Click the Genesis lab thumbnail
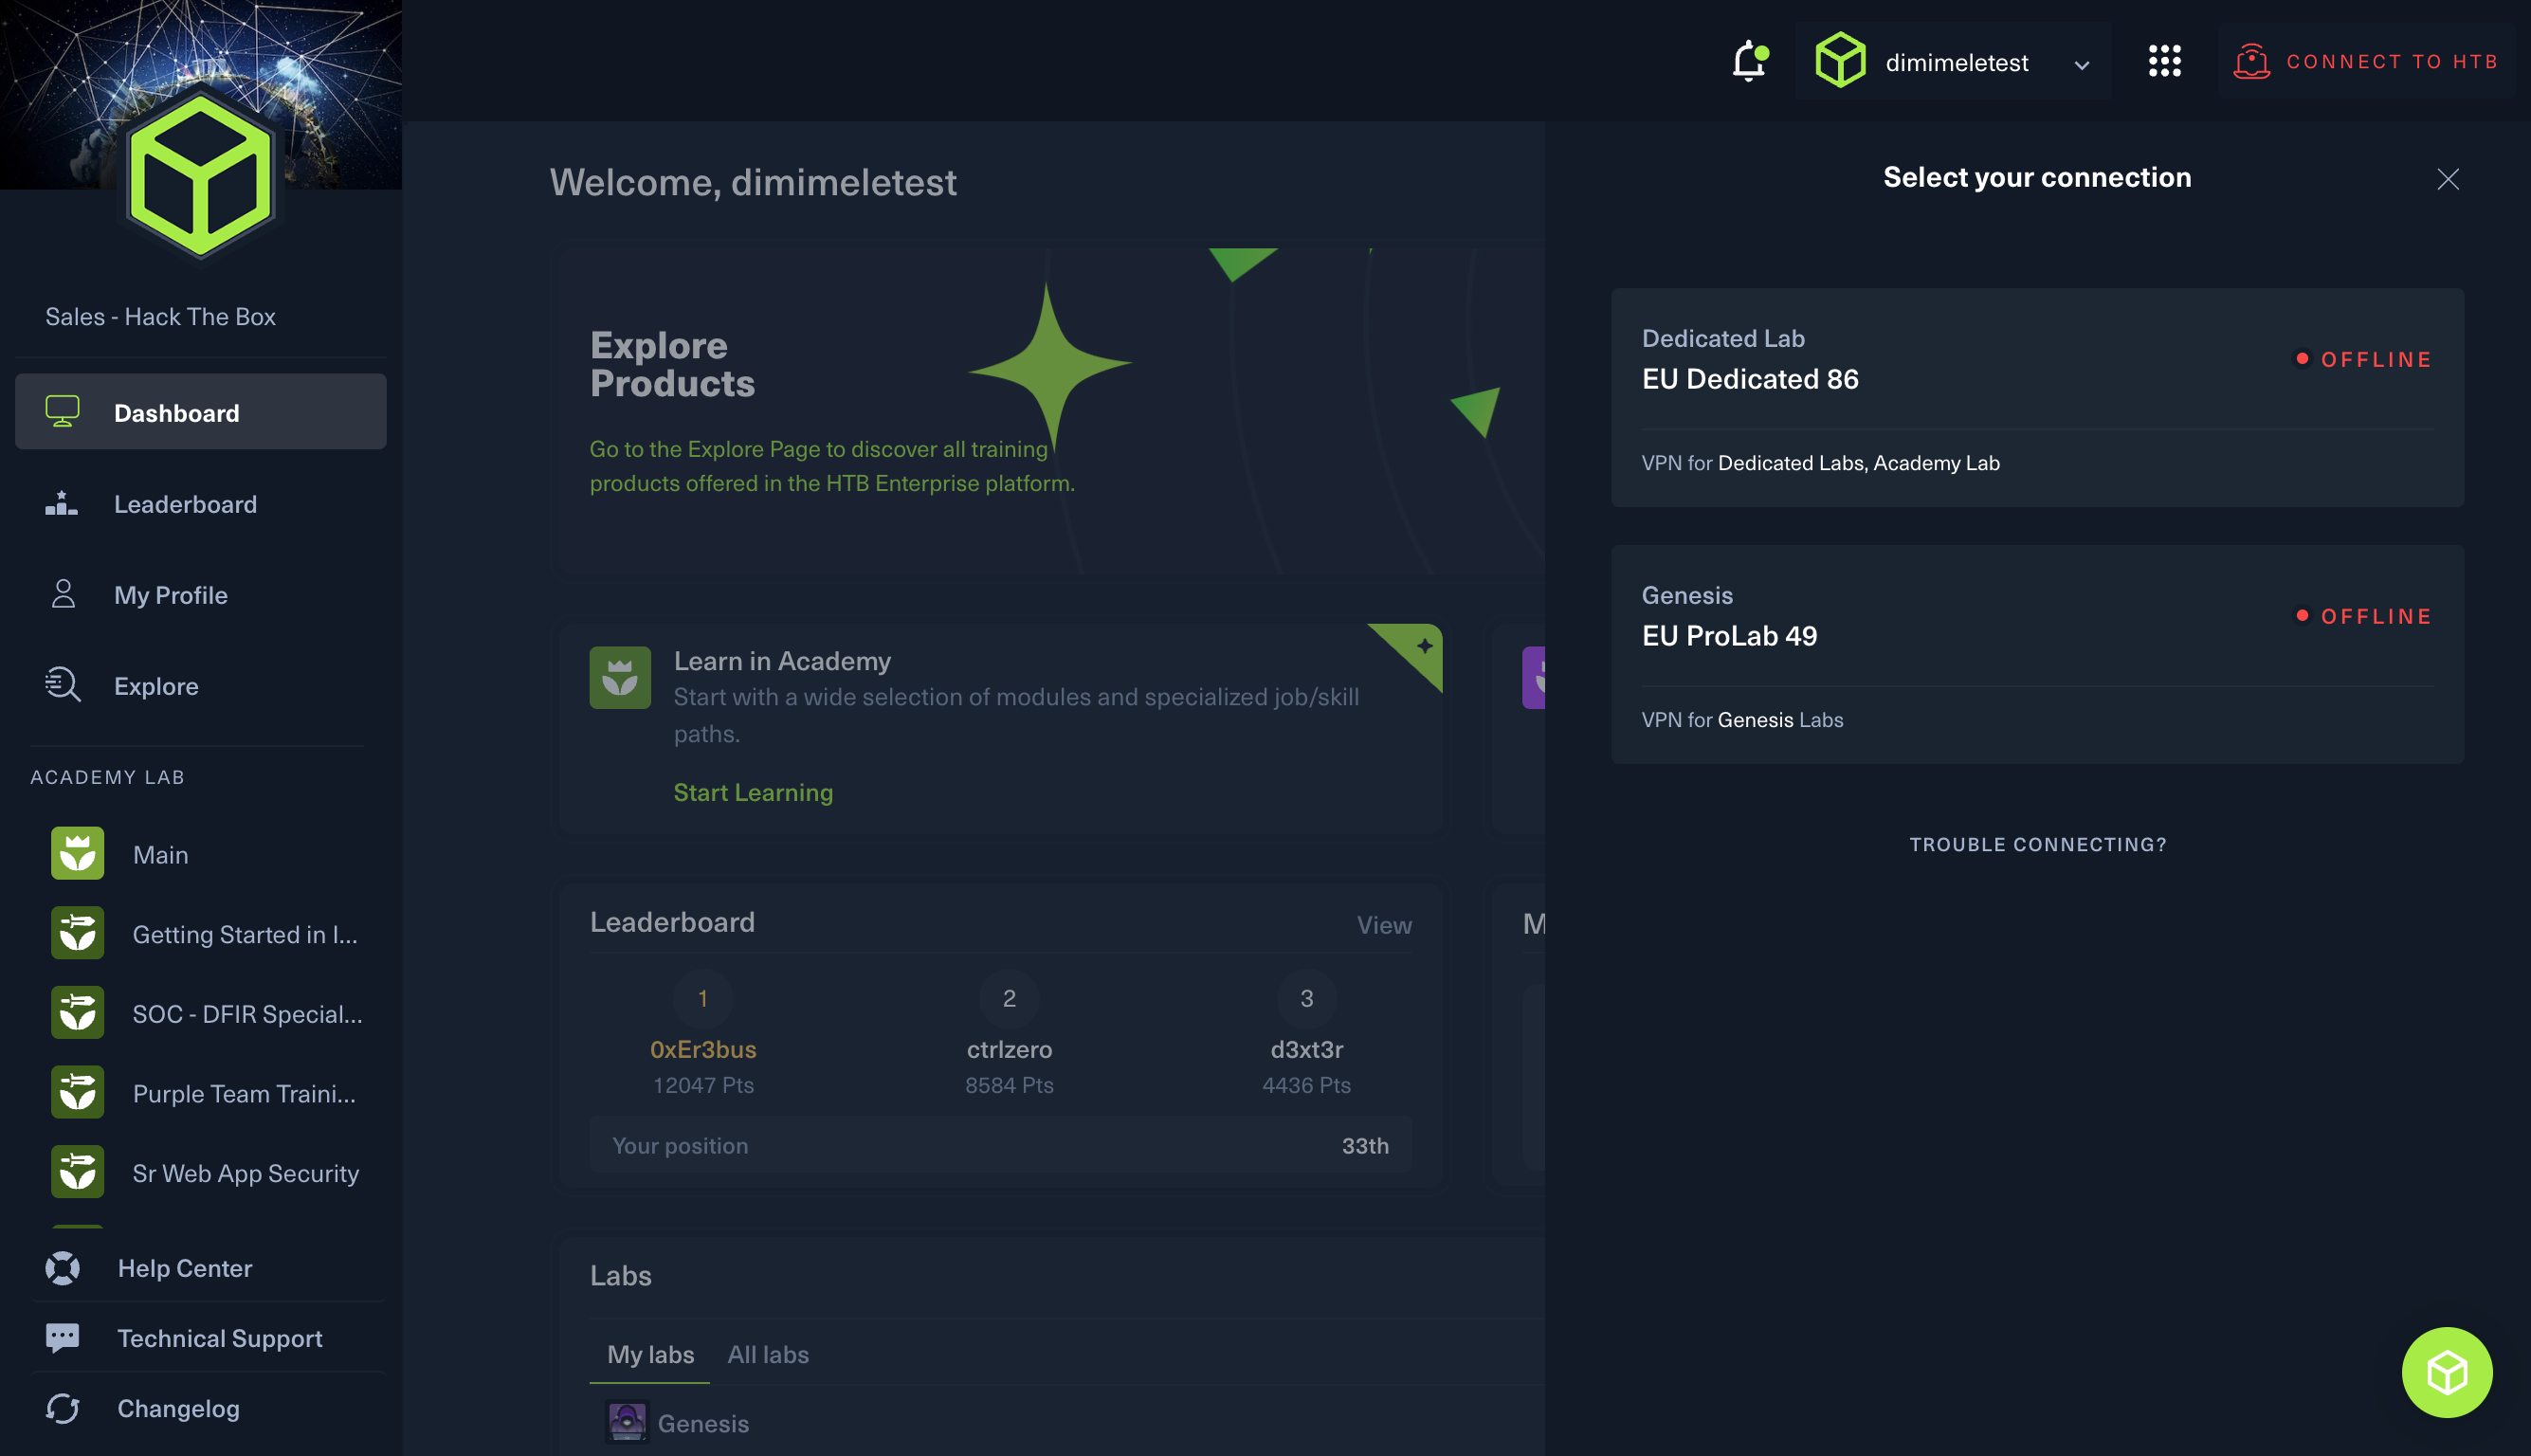The height and width of the screenshot is (1456, 2531). click(x=627, y=1421)
